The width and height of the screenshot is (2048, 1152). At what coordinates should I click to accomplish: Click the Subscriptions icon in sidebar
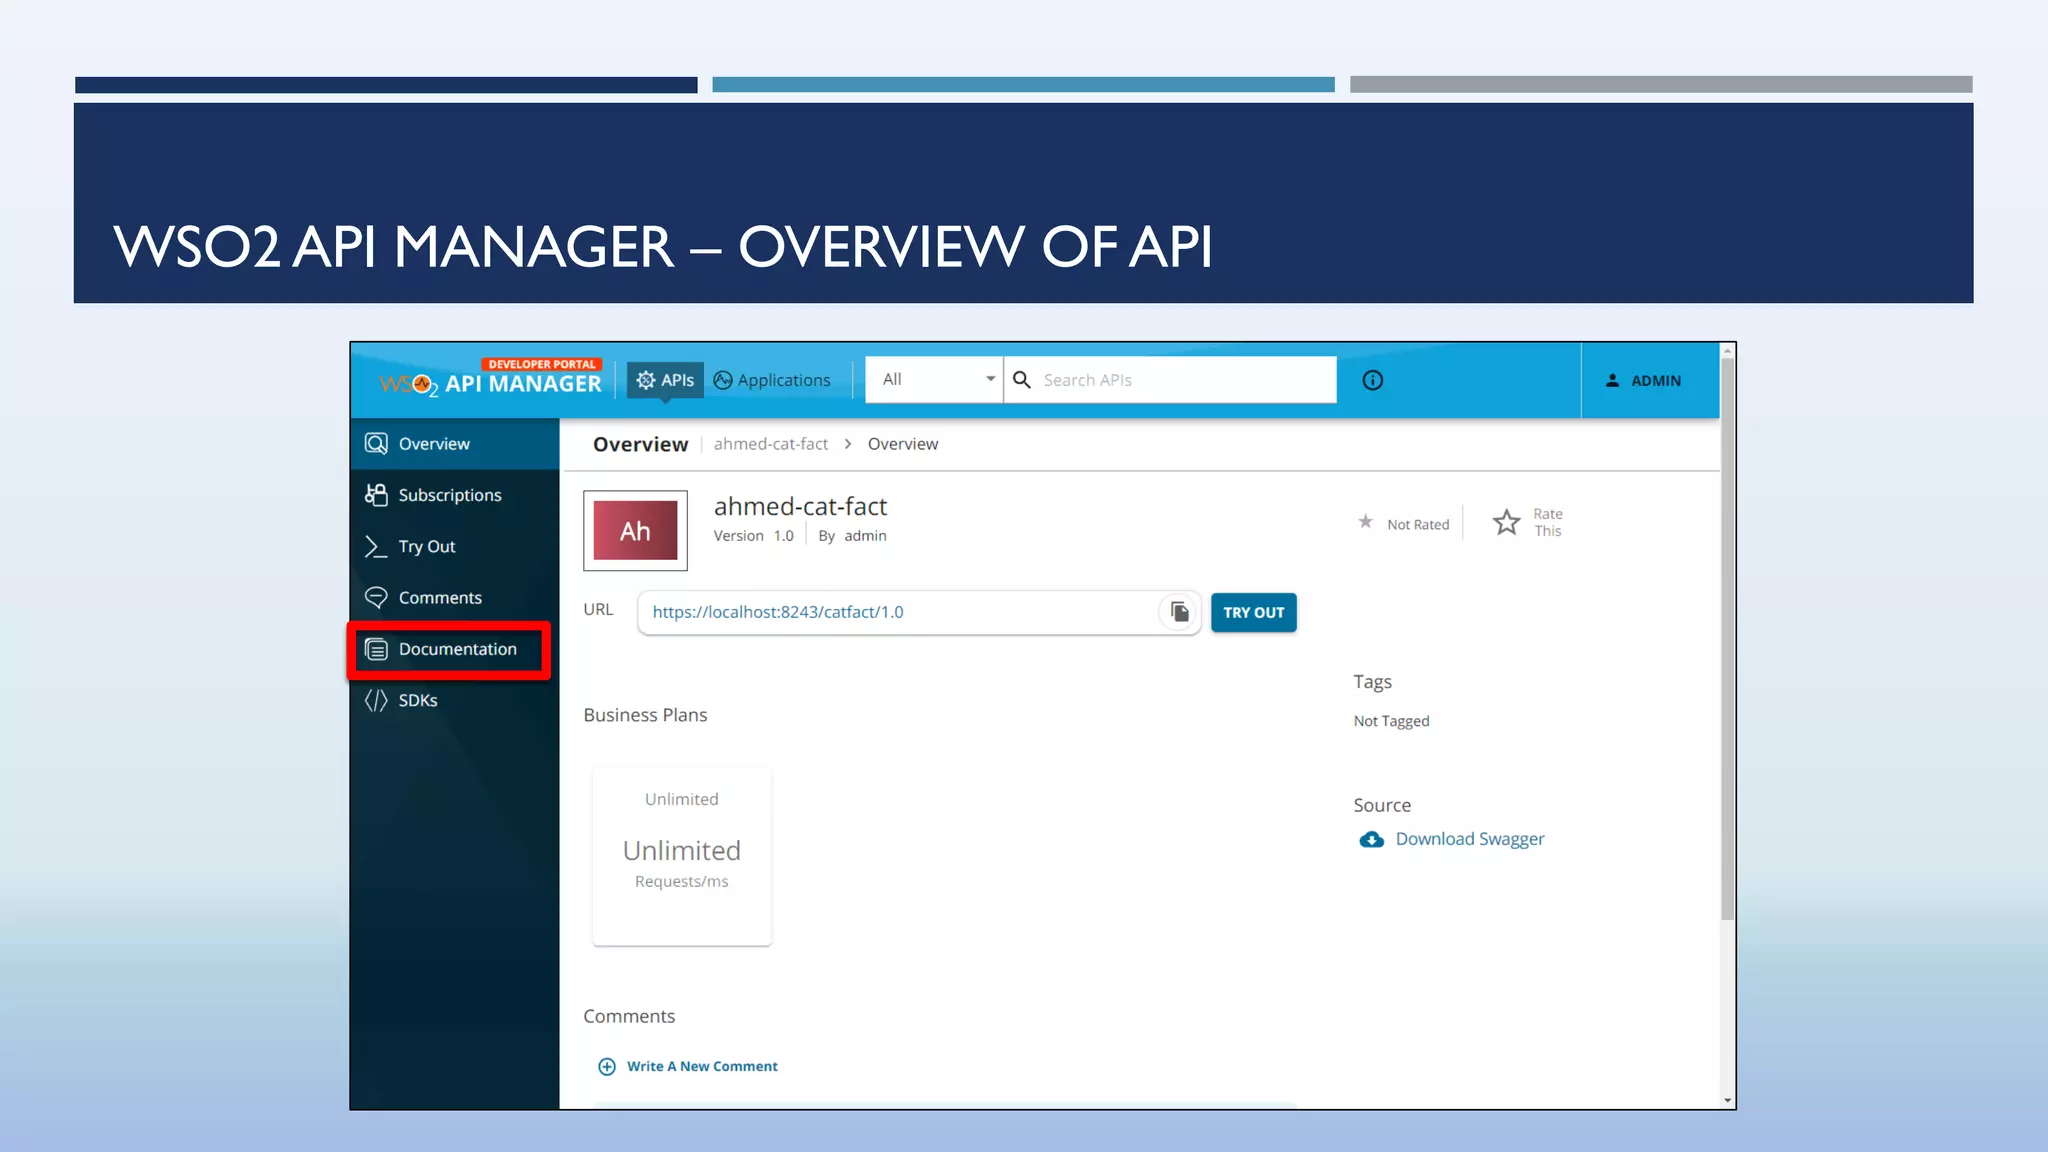(376, 495)
